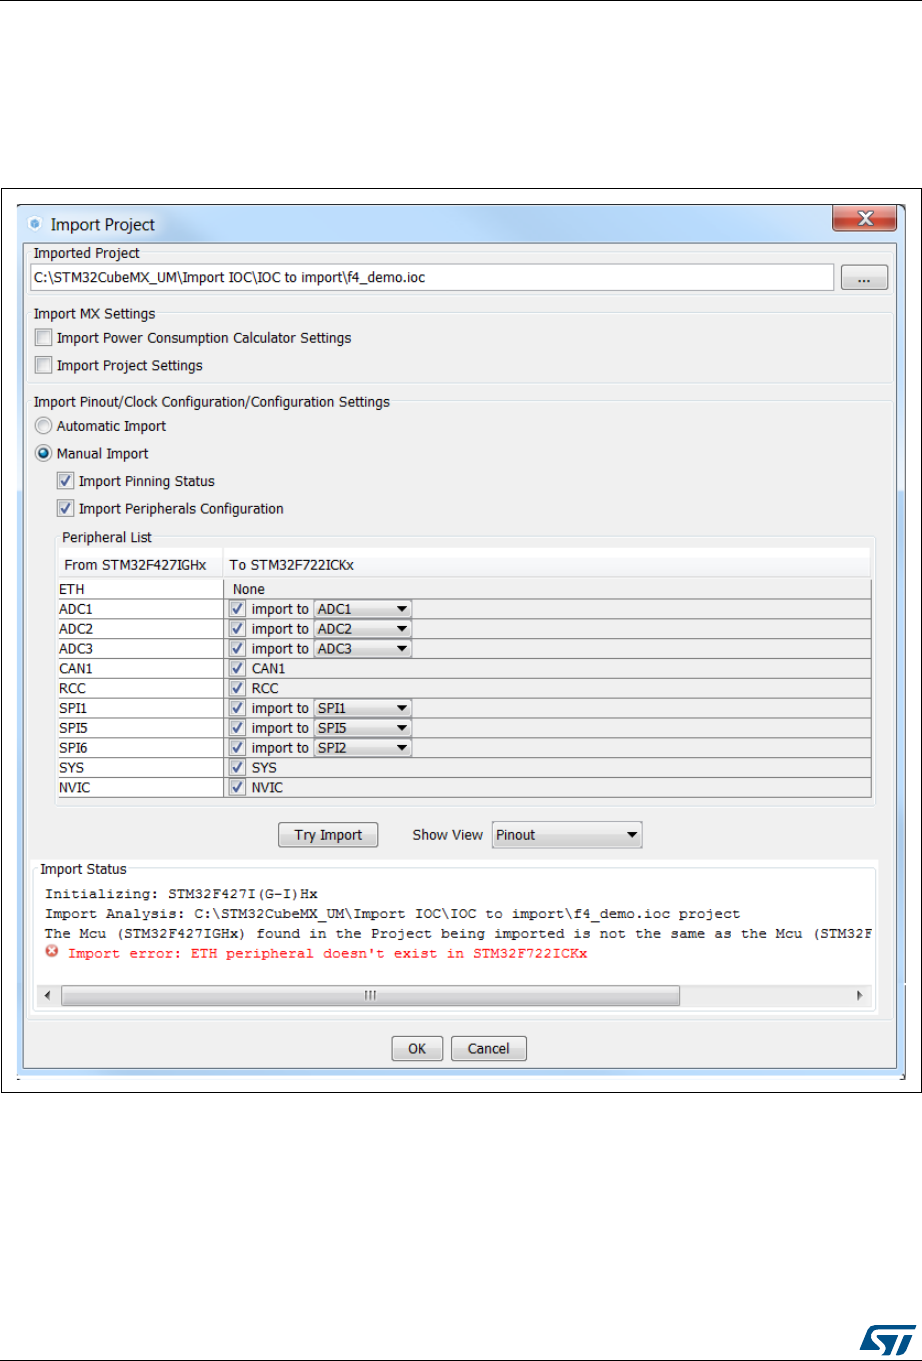Select the Automatic Import option
Viewport: 922px width, 1361px height.
pyautogui.click(x=44, y=426)
